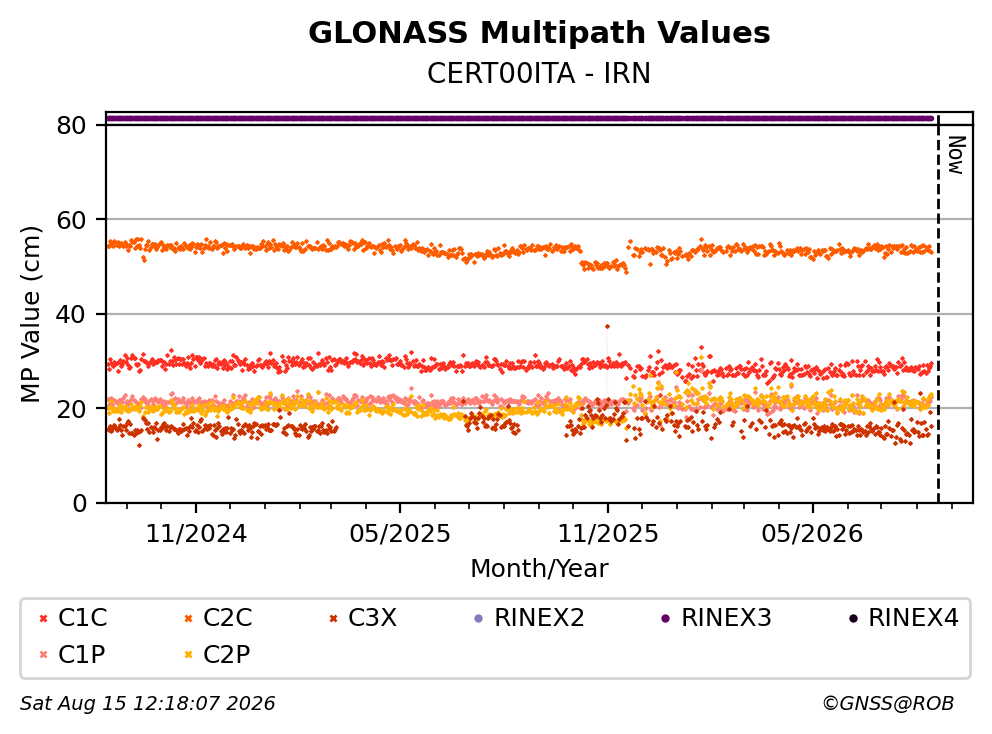Click the RINEX2 legend dot

[478, 618]
